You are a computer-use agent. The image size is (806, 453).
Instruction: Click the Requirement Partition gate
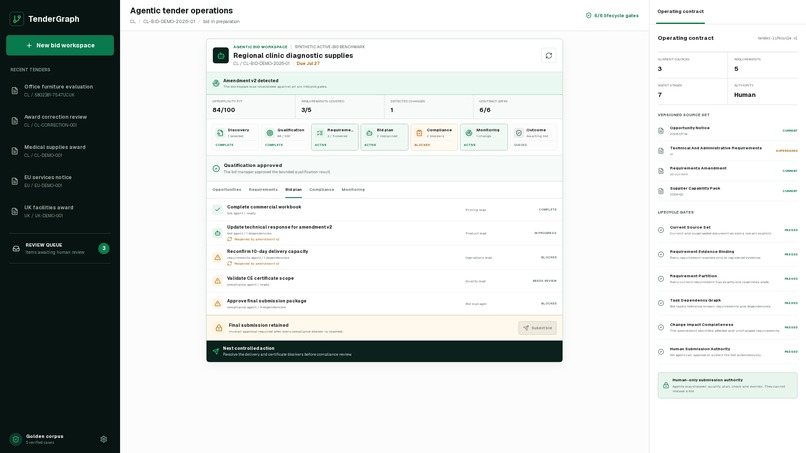727,279
